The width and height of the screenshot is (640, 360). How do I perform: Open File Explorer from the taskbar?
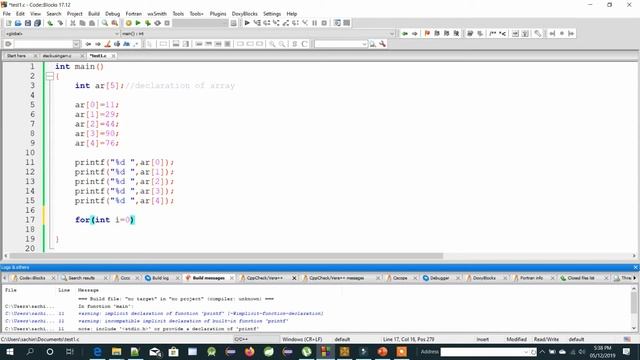click(x=116, y=351)
